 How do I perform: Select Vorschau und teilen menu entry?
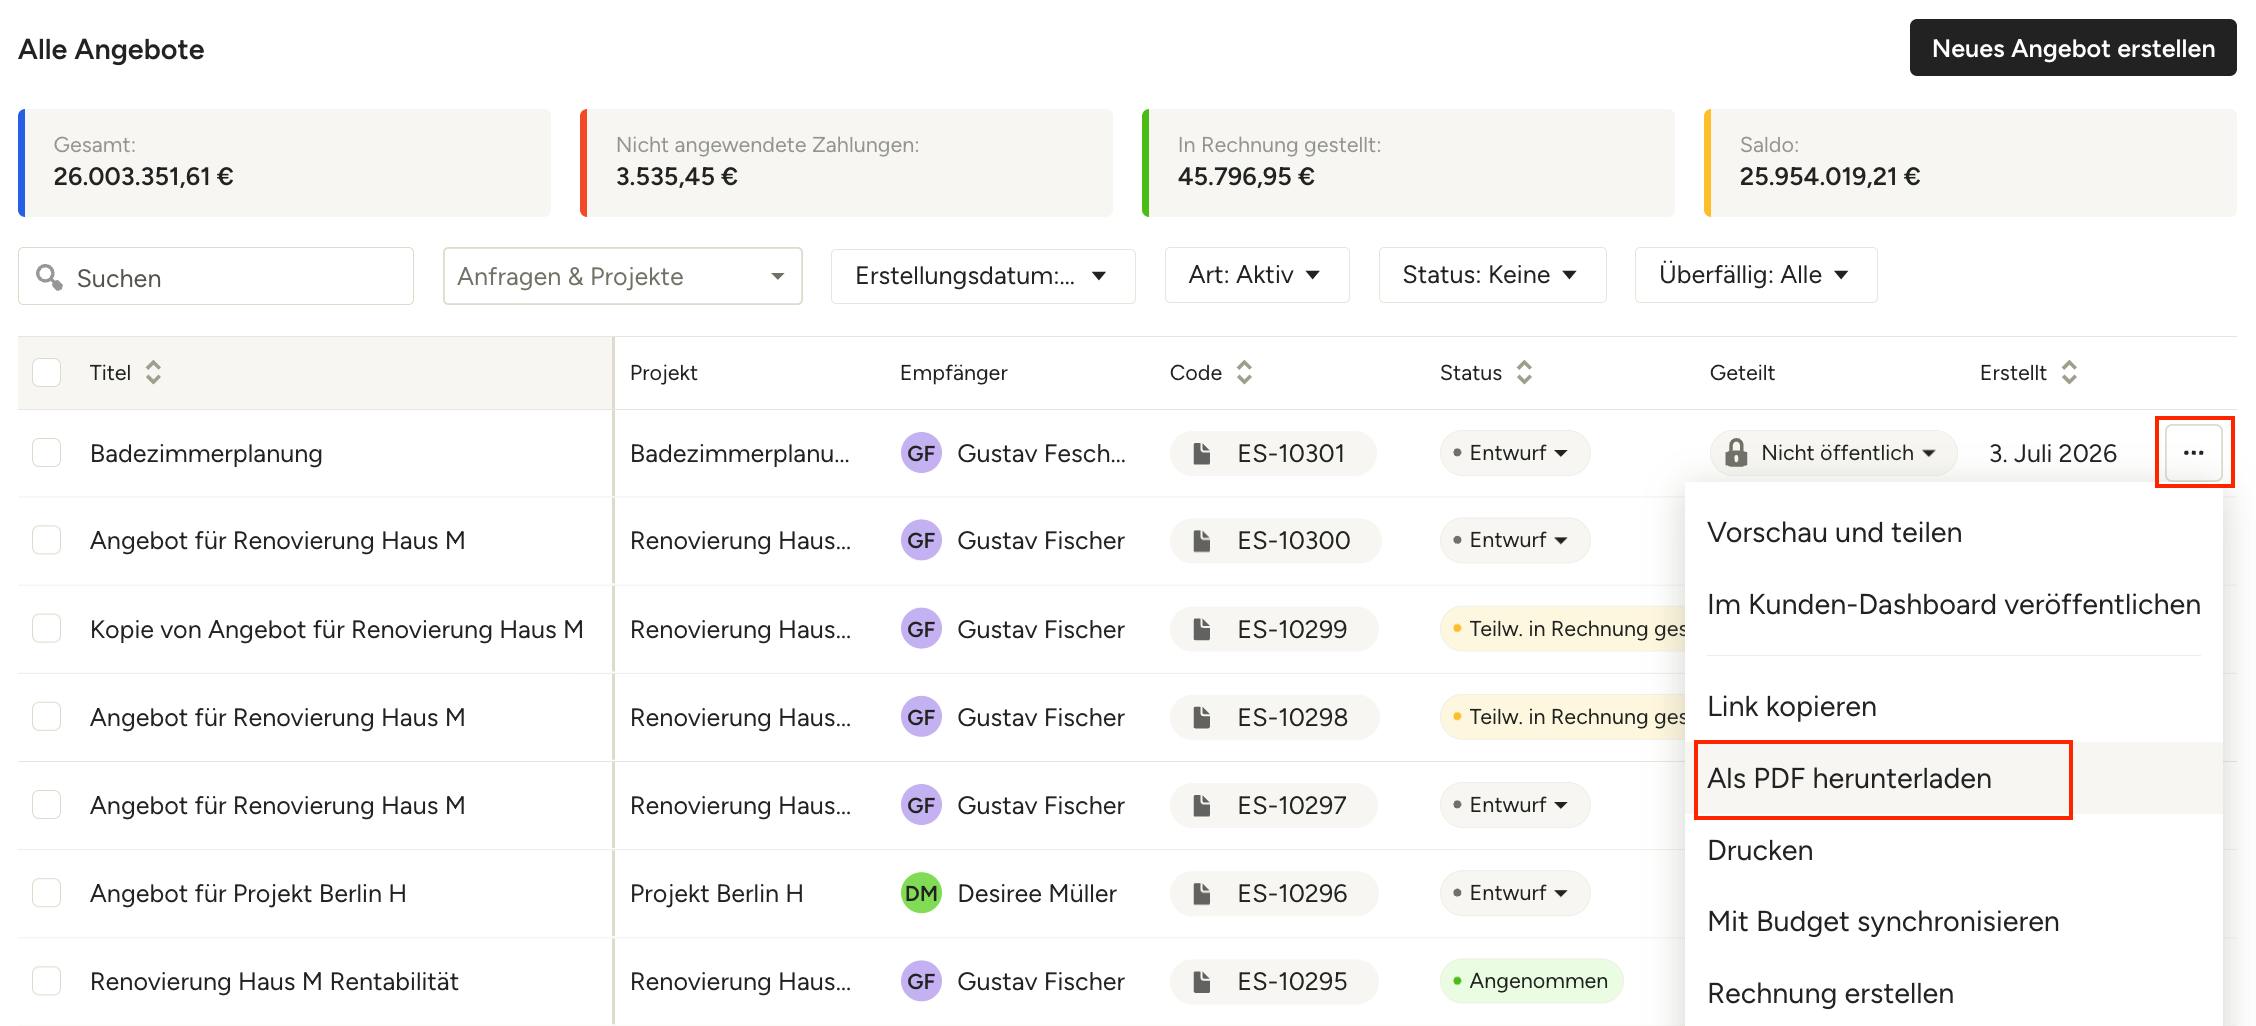pyautogui.click(x=1834, y=533)
